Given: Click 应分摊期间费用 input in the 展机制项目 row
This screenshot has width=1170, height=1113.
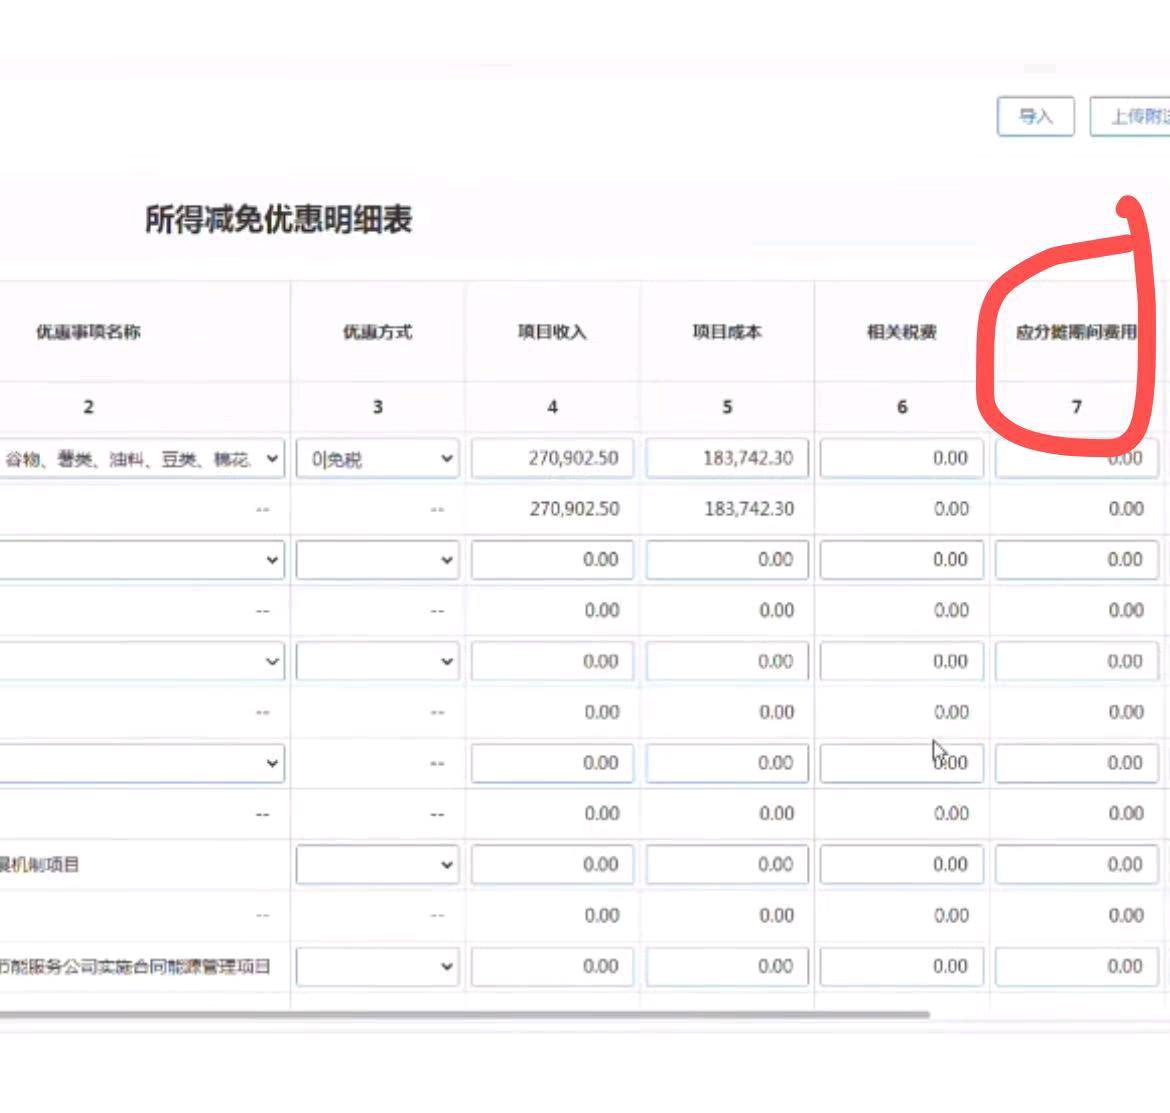Looking at the screenshot, I should pyautogui.click(x=1076, y=865).
